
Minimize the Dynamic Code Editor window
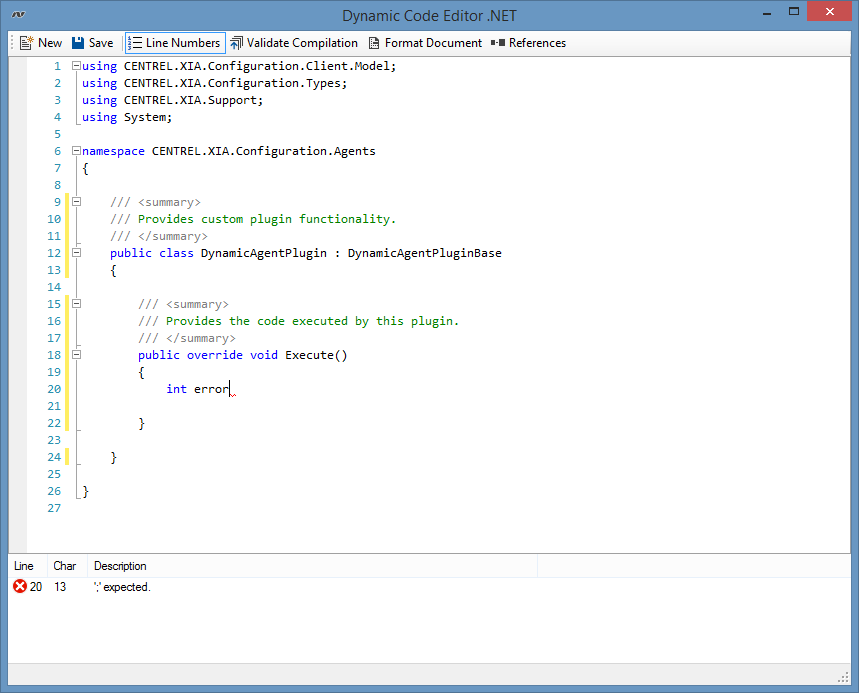click(767, 13)
